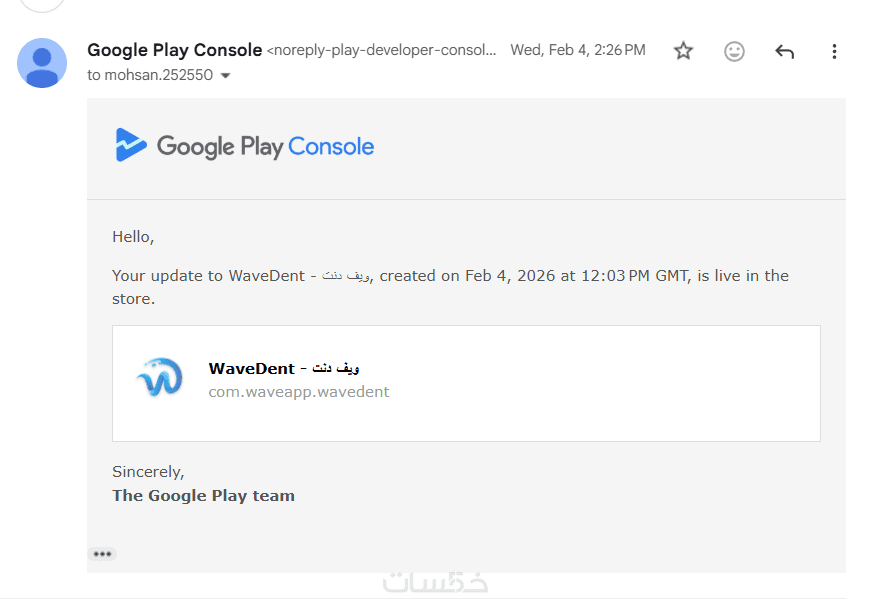Click the partial avatar circle above the sender
This screenshot has height=605, width=871.
(42, 4)
